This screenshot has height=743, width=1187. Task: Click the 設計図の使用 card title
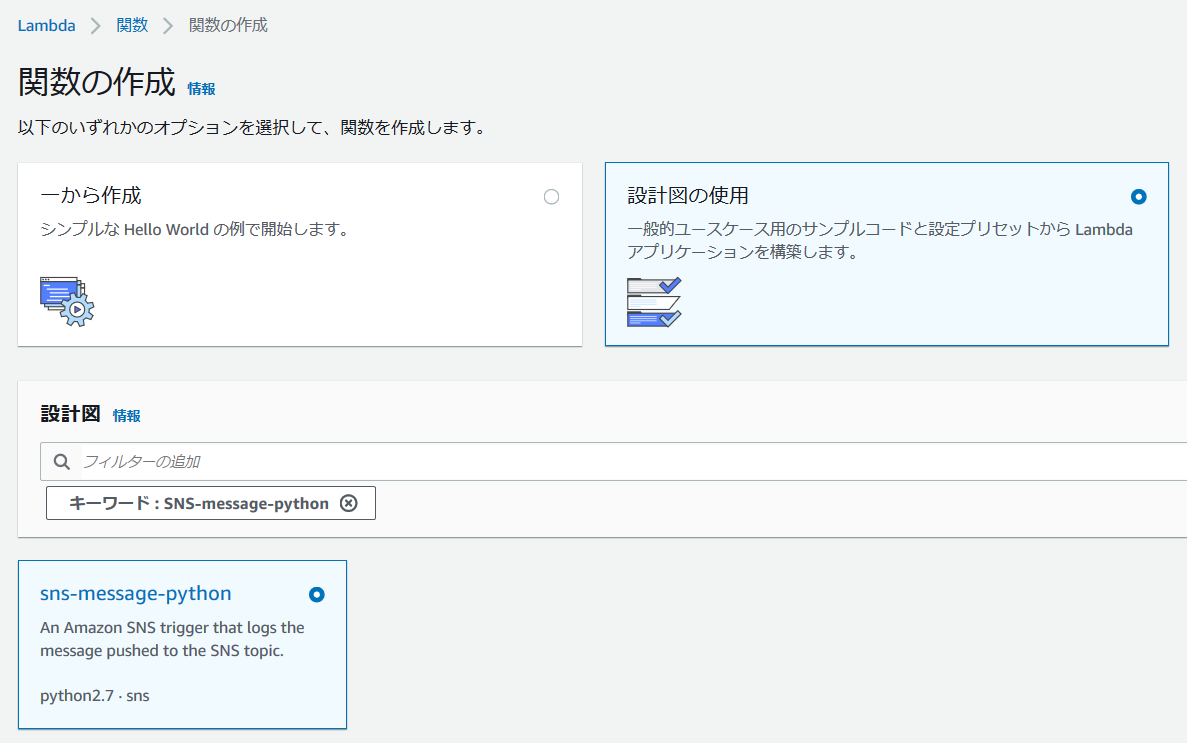click(687, 195)
